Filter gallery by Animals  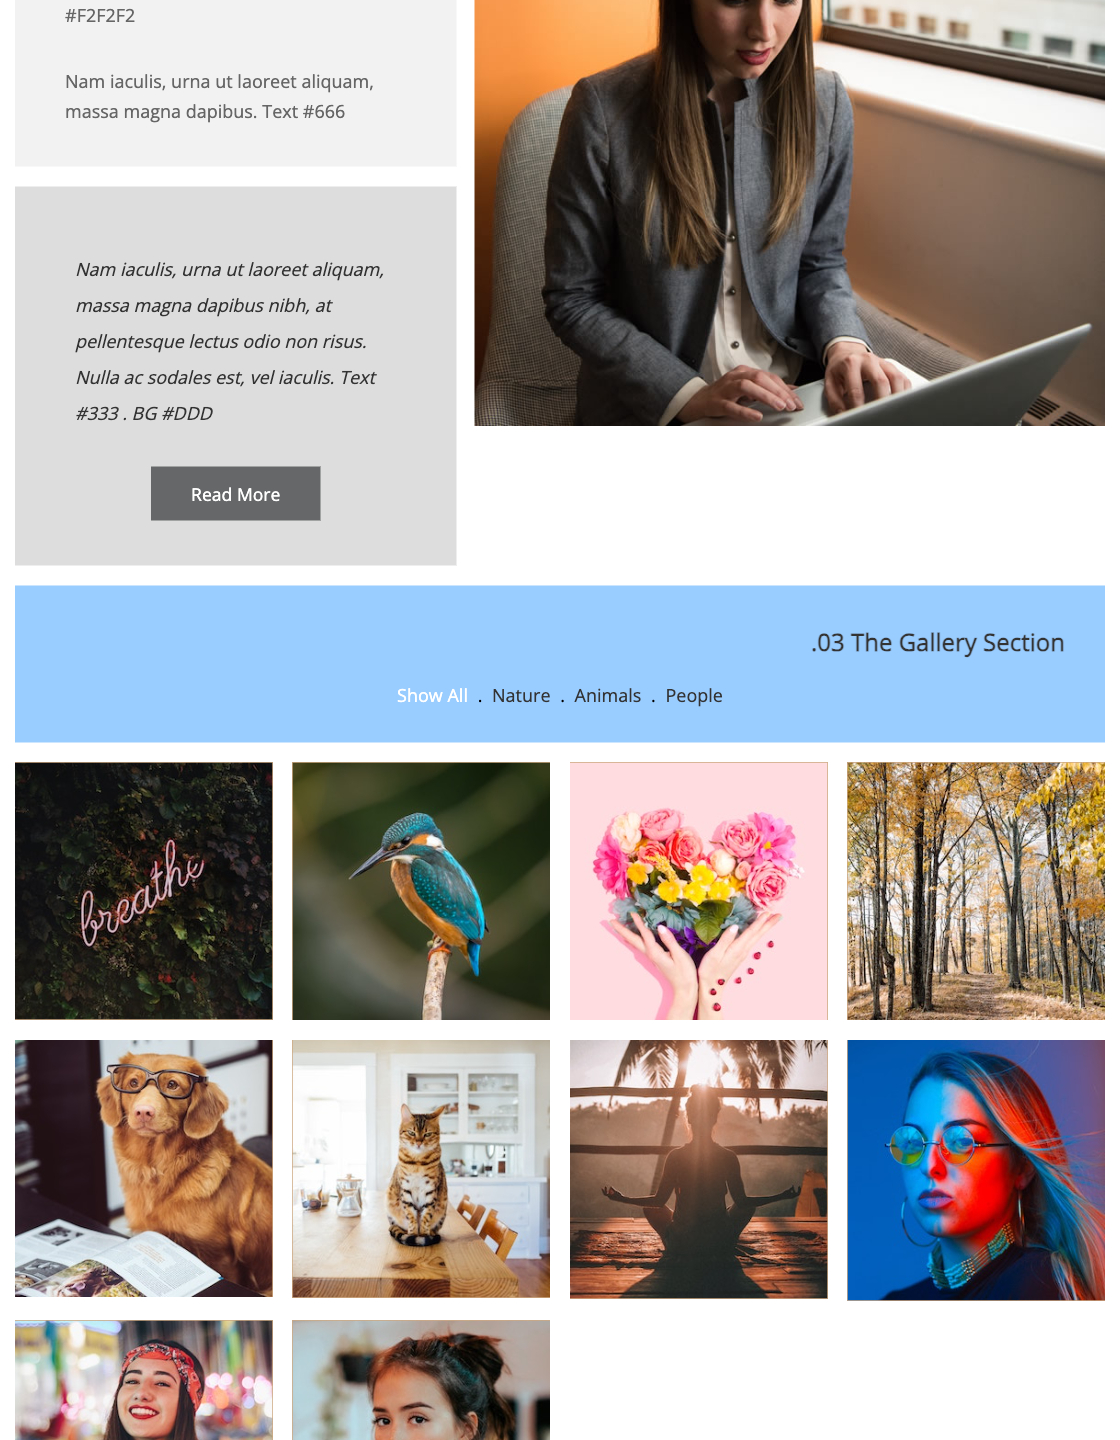coord(608,696)
